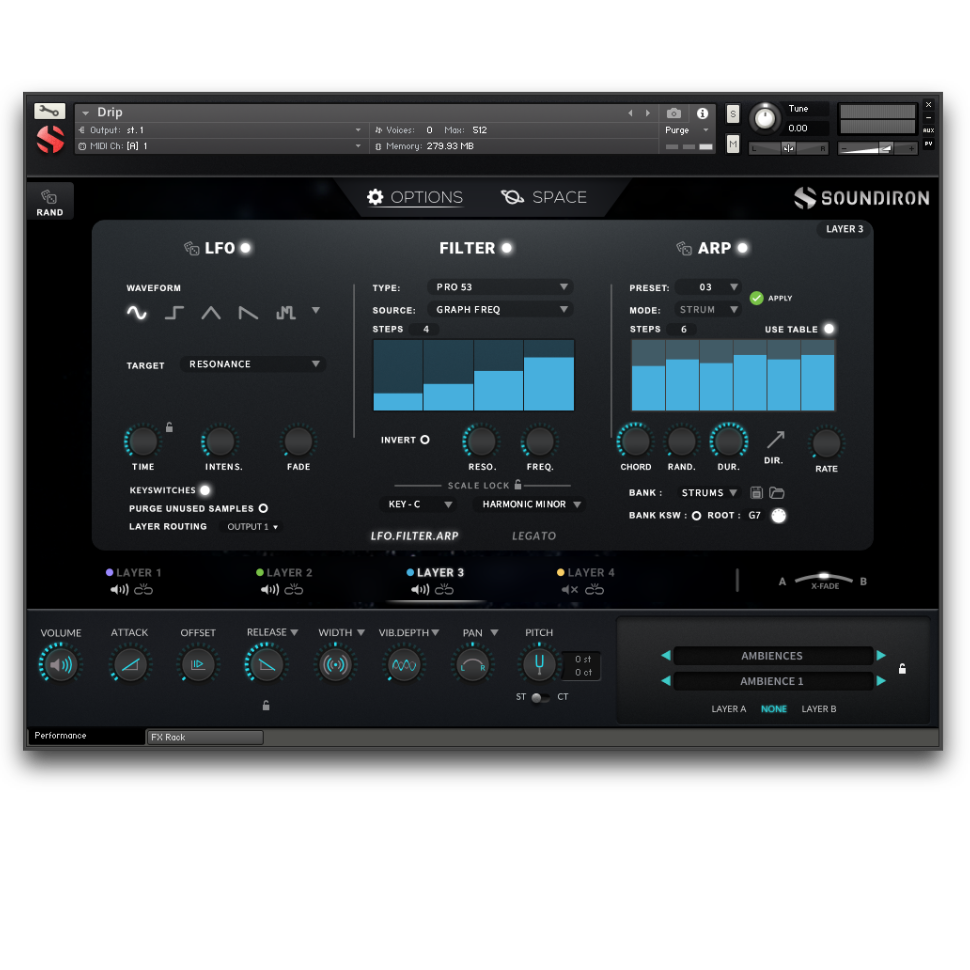Click the camera snapshot icon in header

[674, 113]
